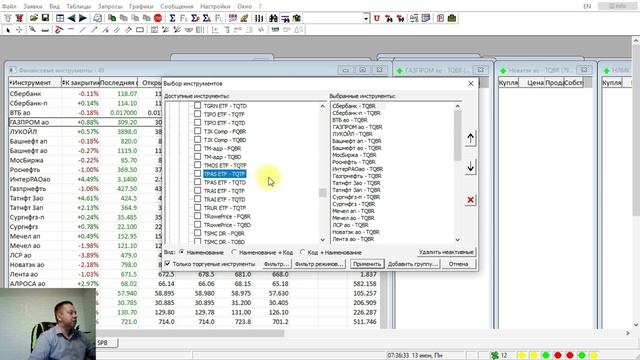Select the arrow pointer drawing tool

coord(8,30)
